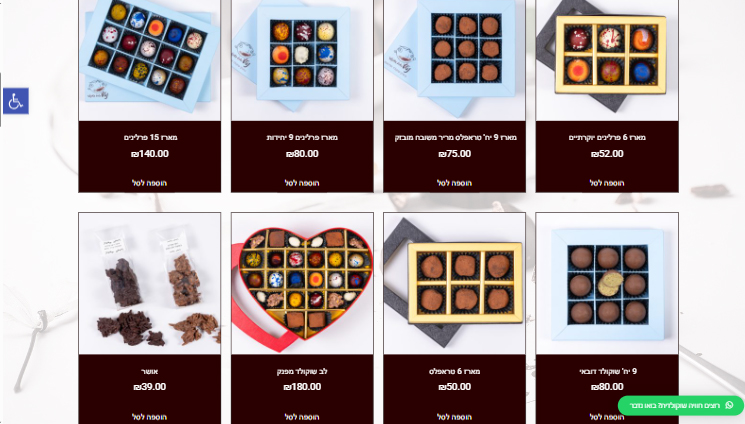
Task: Add the ₪180.00 heart box to cart
Action: 302,417
